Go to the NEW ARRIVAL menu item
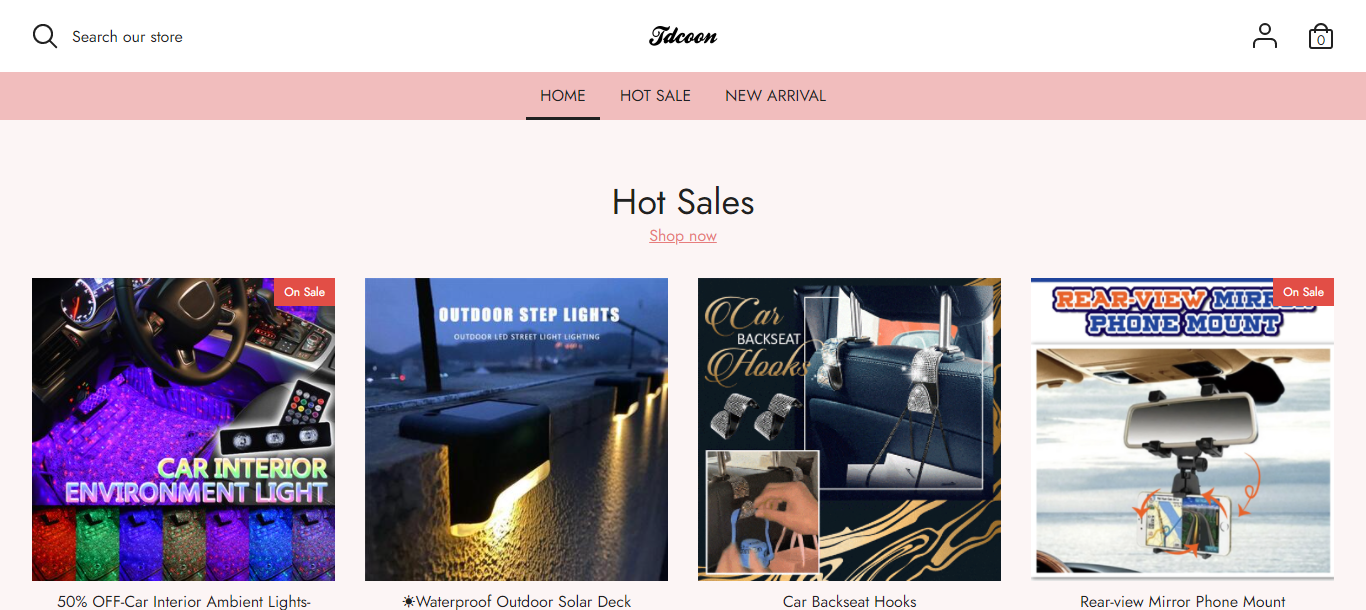Viewport: 1366px width, 610px height. pos(775,96)
